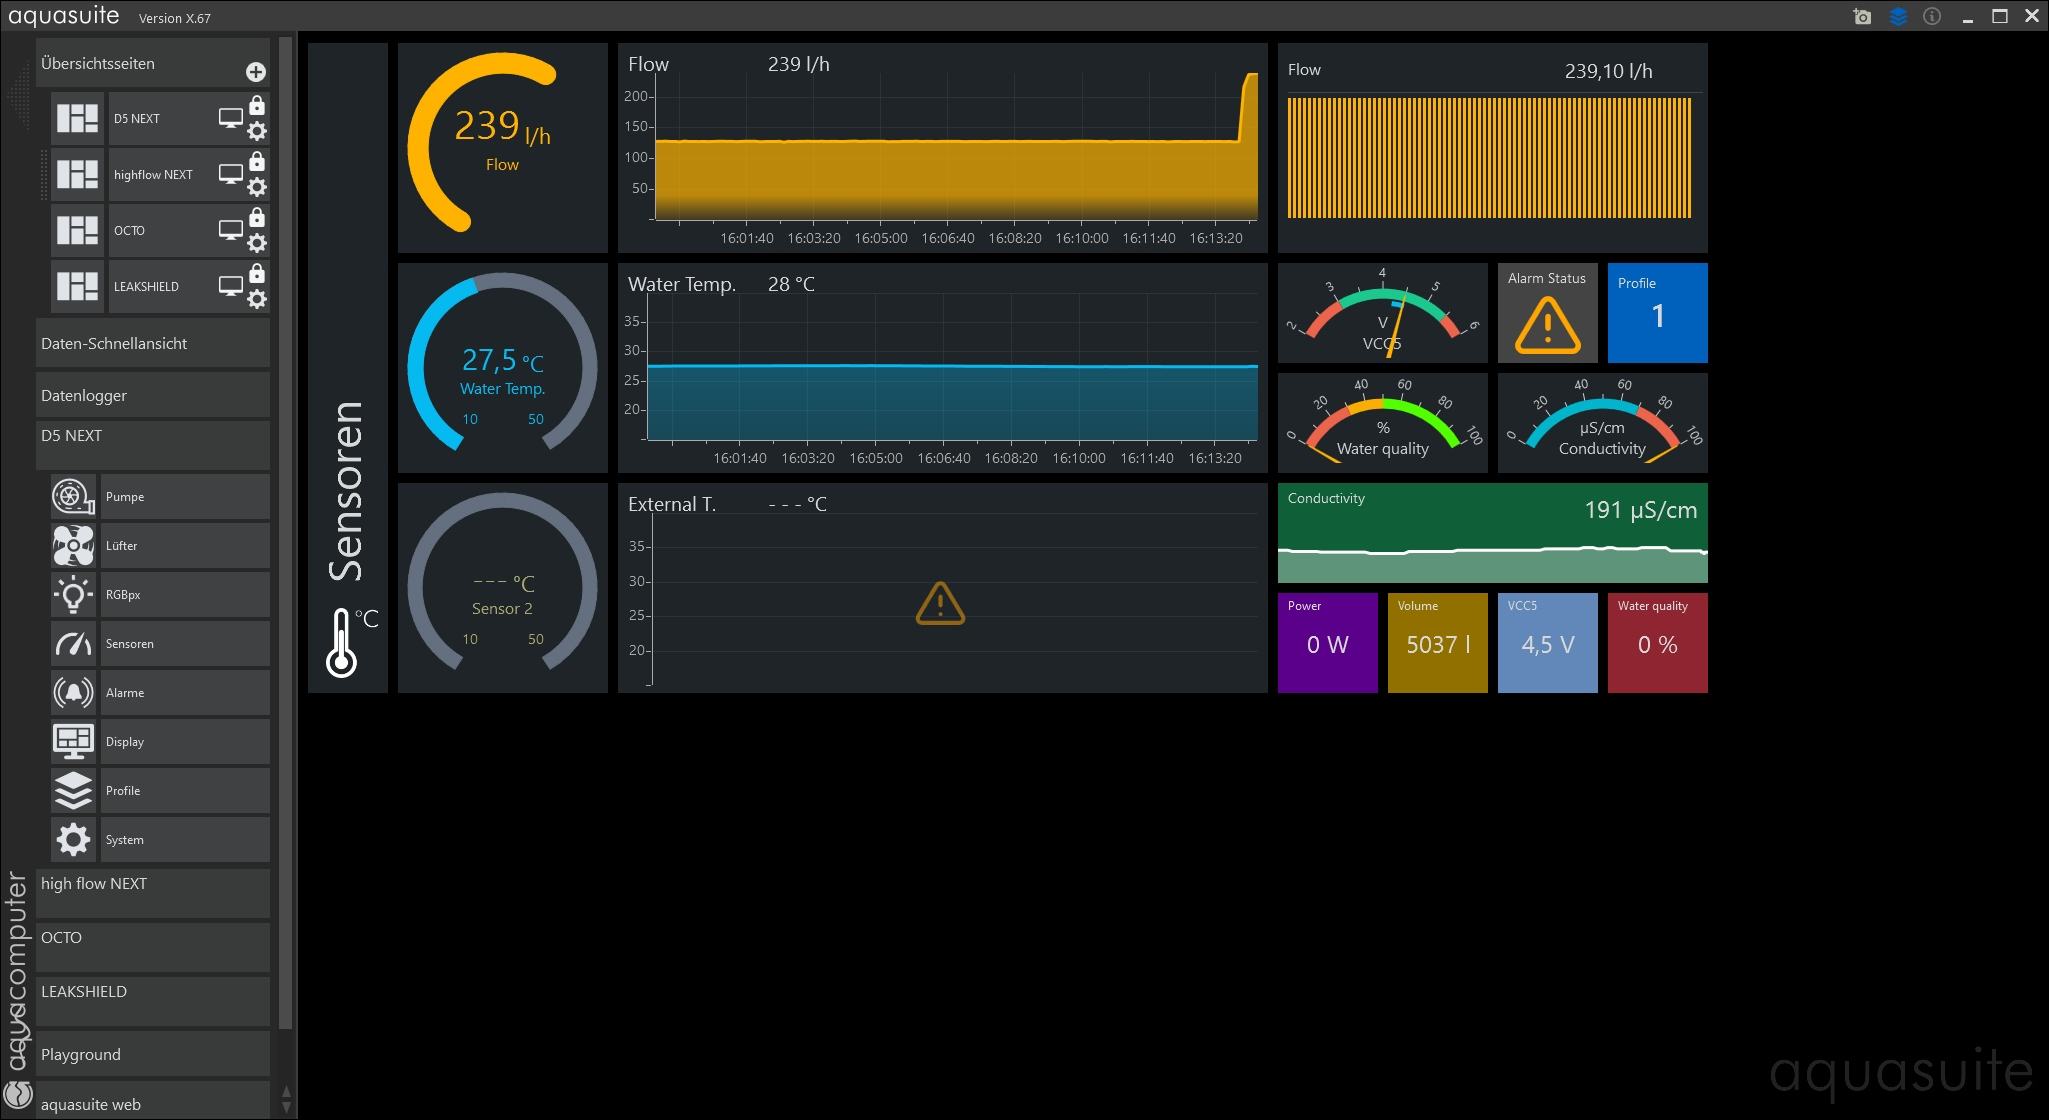Open the Lüfter menu entry
Viewport: 2049px width, 1120px height.
click(185, 546)
